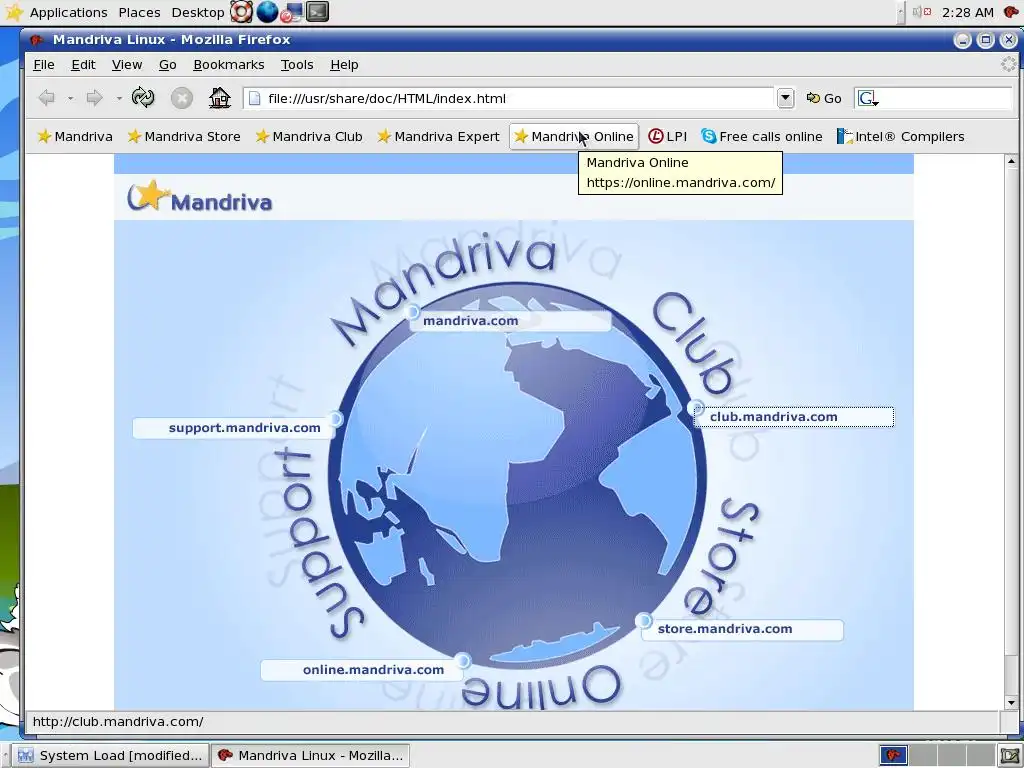Viewport: 1024px width, 768px height.
Task: Open the Go menu
Action: tap(167, 65)
